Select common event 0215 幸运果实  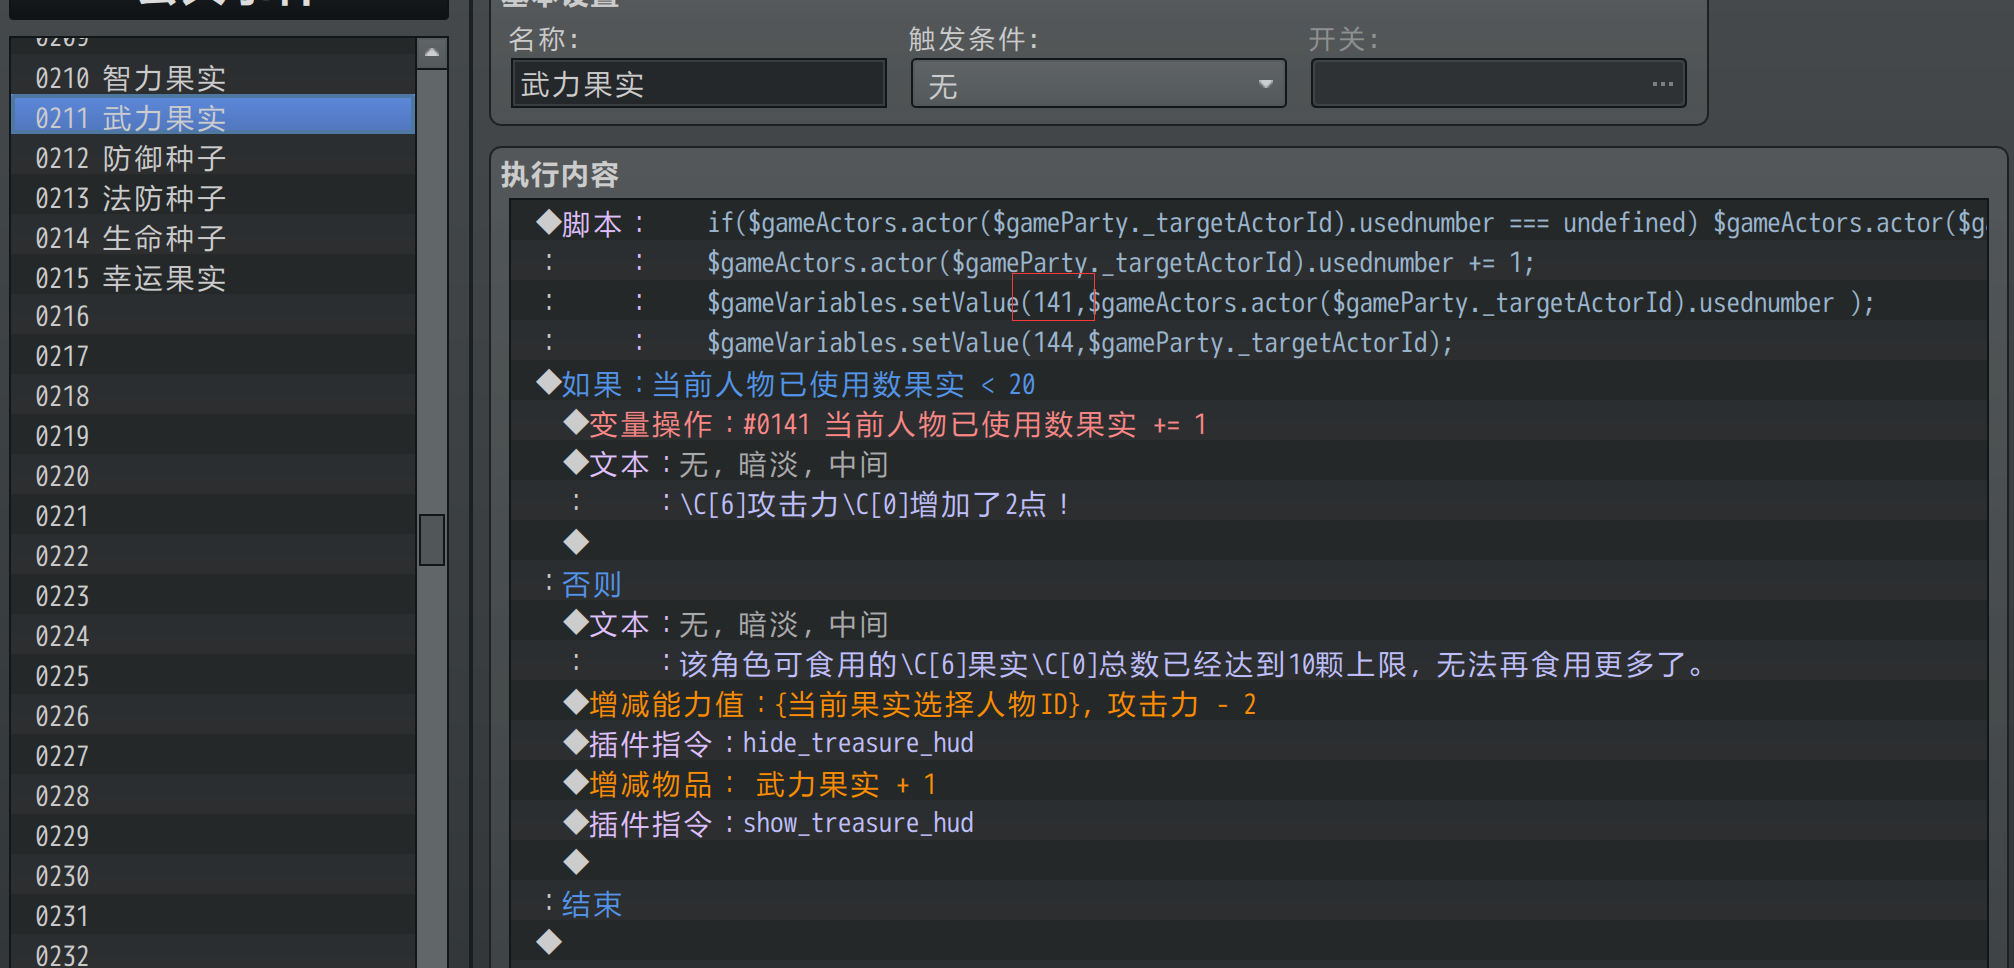tap(213, 277)
